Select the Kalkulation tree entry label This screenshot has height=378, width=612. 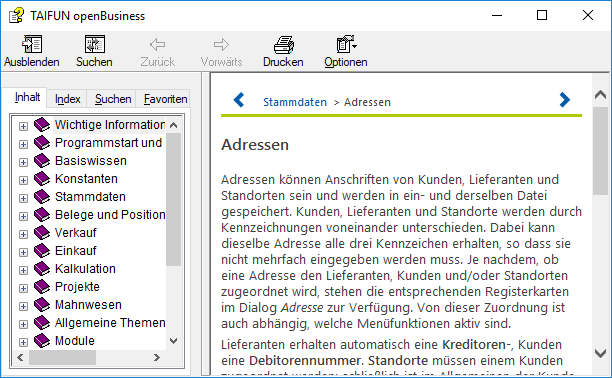pyautogui.click(x=85, y=269)
